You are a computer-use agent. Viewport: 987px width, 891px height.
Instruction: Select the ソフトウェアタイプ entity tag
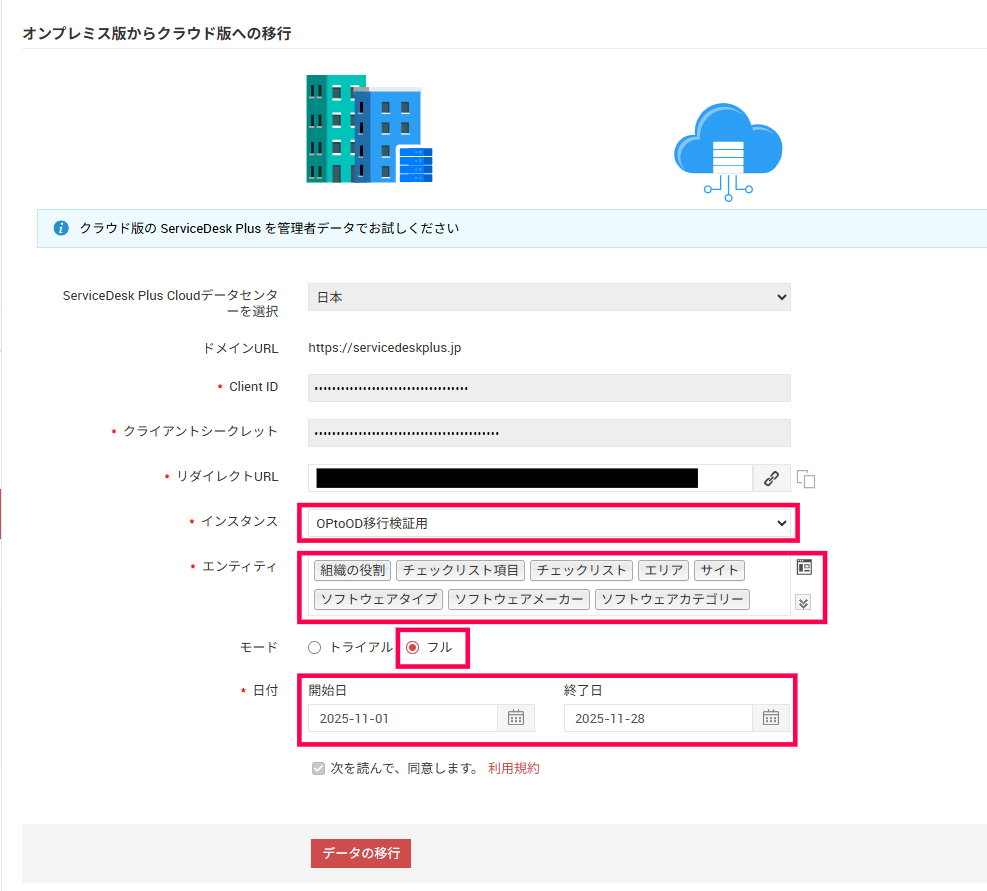pos(378,599)
